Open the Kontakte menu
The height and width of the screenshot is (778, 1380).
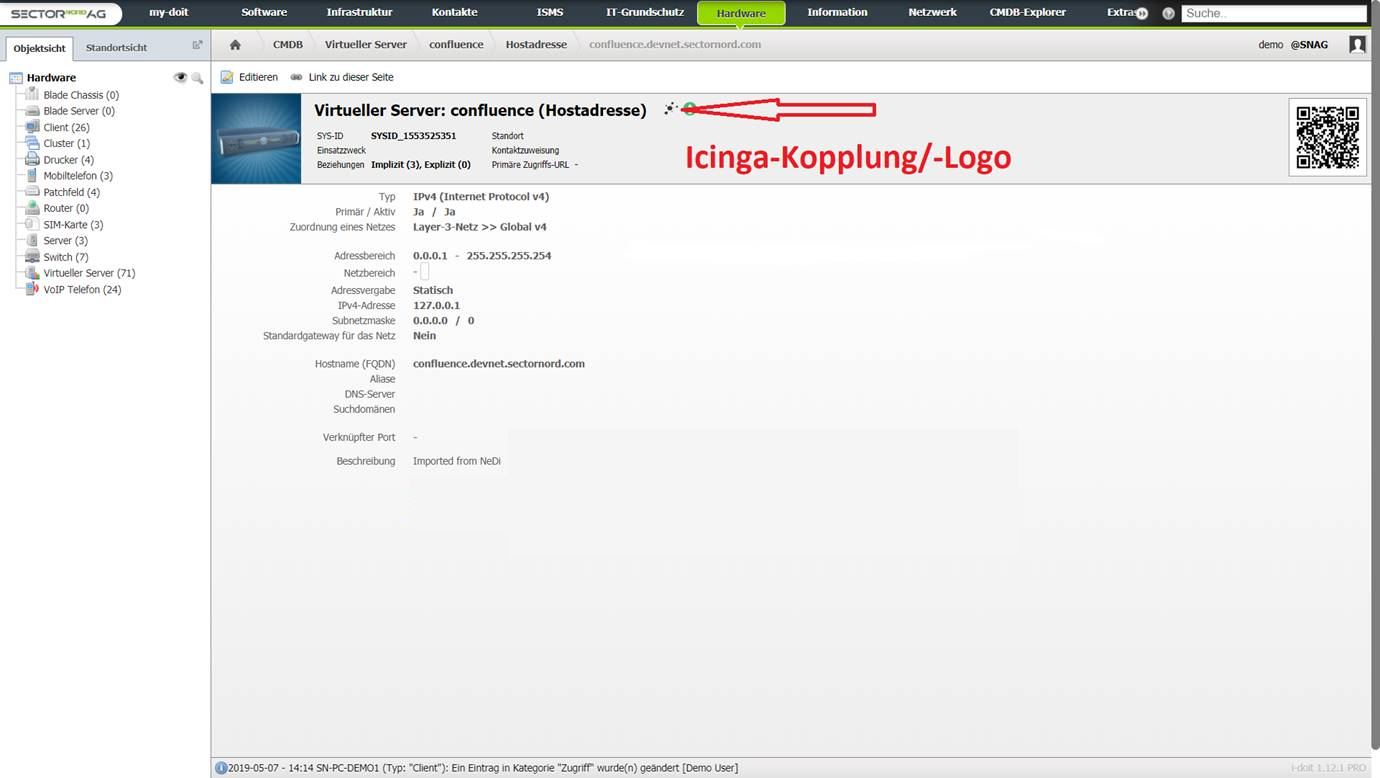click(454, 13)
